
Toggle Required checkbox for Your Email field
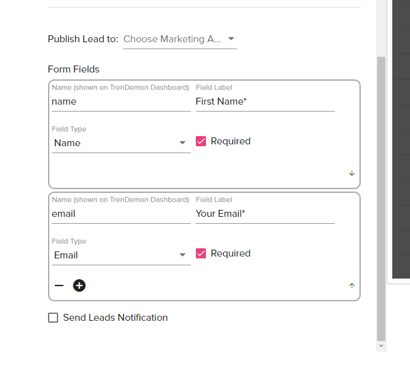click(201, 253)
